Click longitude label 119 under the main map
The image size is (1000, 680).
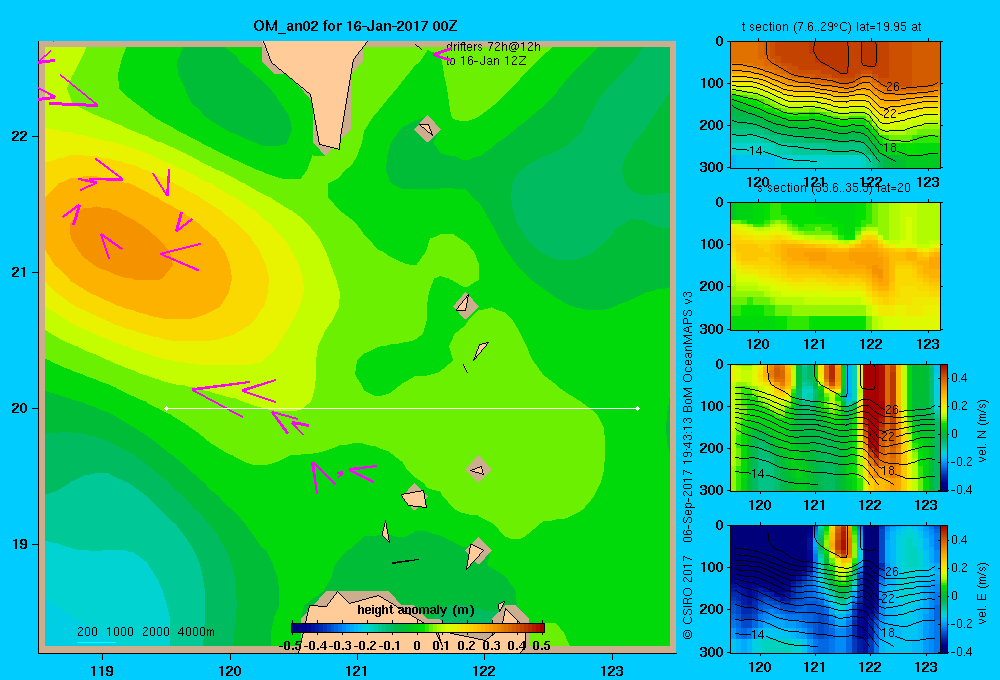102,670
